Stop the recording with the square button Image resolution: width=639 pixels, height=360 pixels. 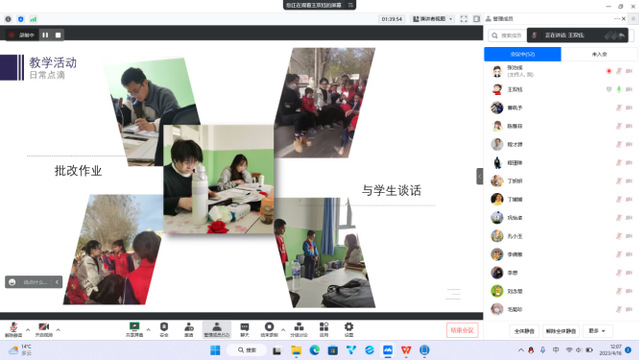pyautogui.click(x=58, y=35)
